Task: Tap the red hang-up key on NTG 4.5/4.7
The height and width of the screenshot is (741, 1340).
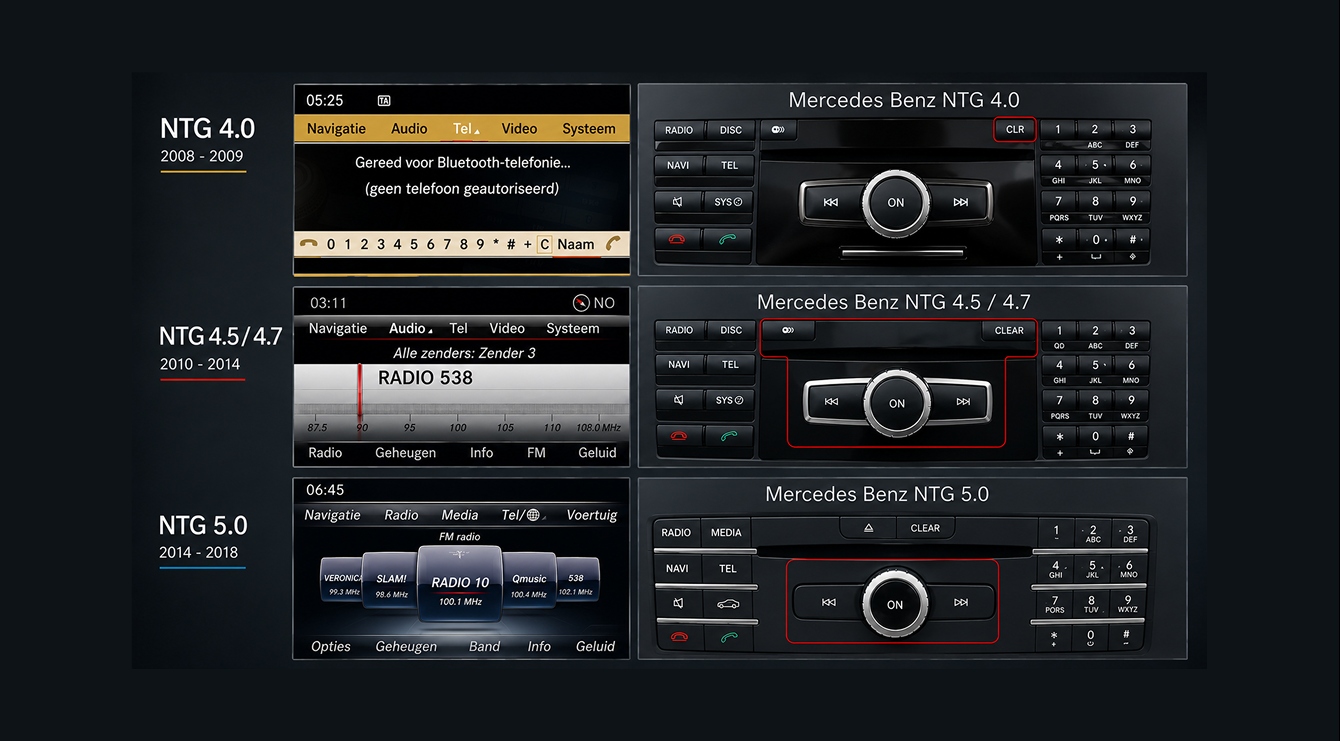Action: [x=679, y=436]
